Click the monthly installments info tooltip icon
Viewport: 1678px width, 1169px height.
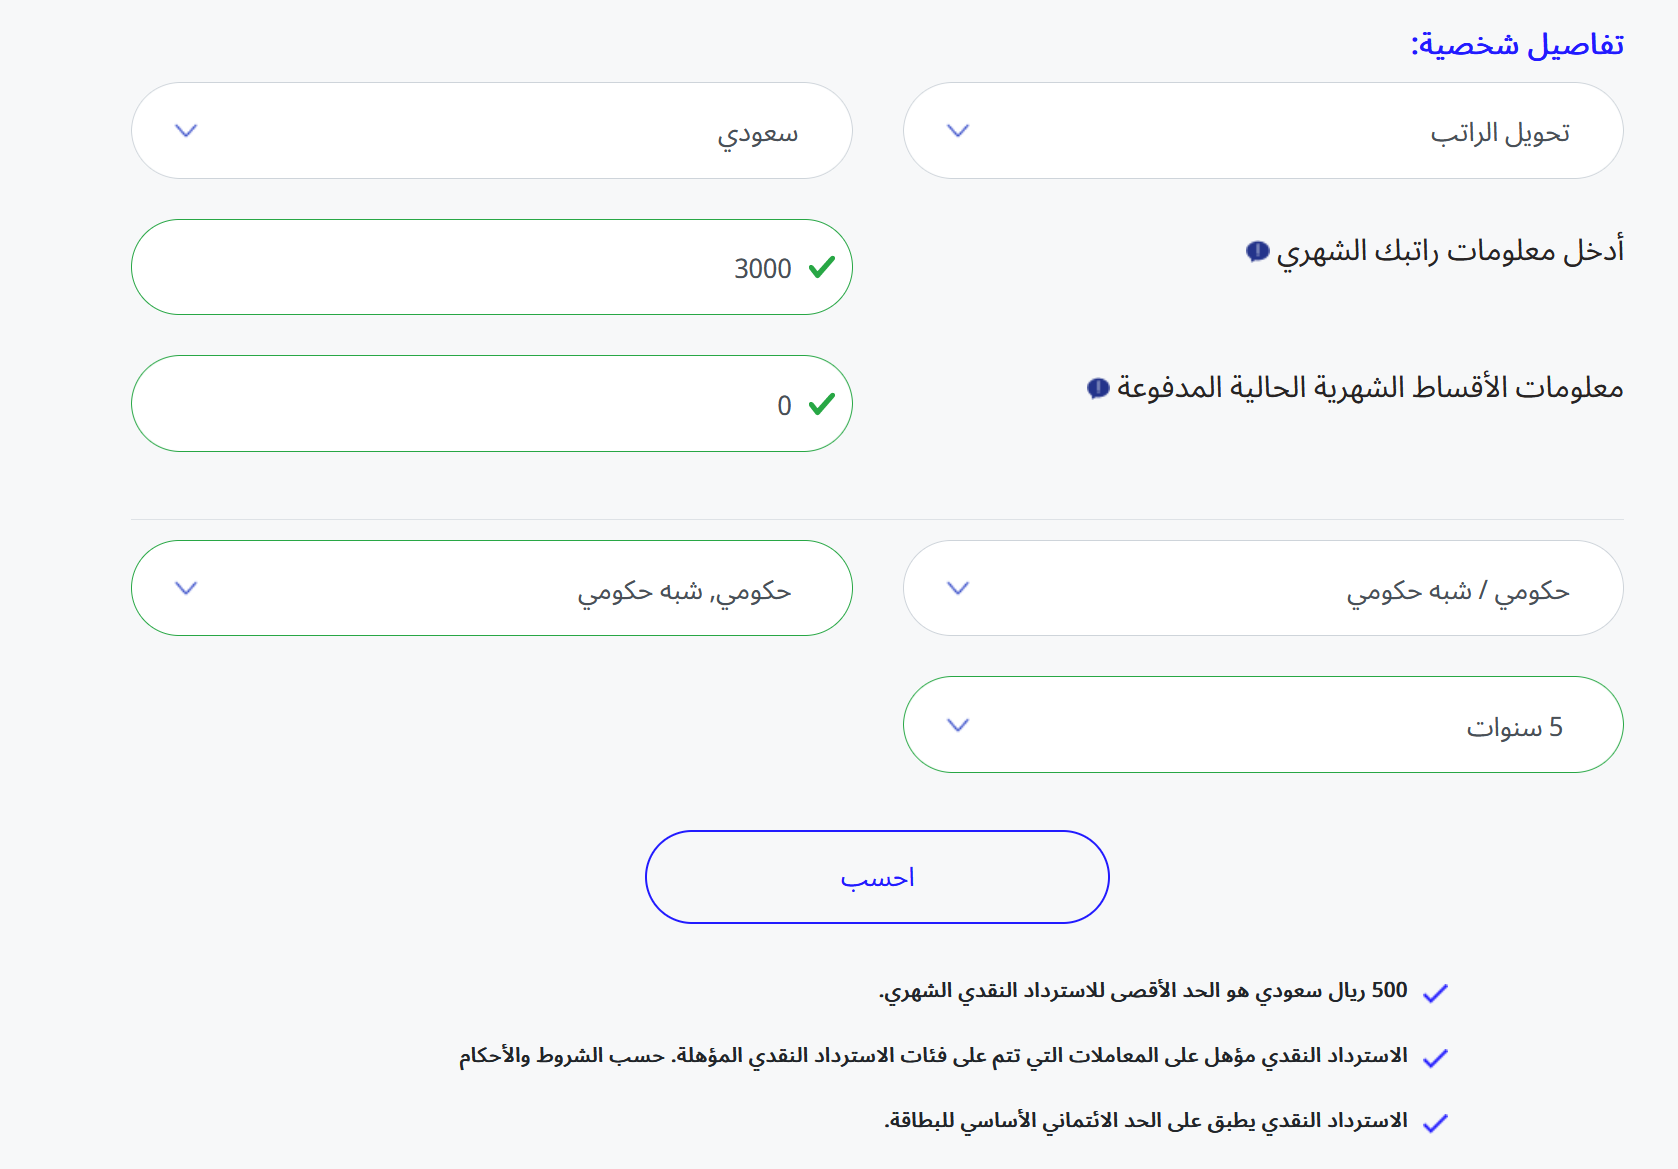tap(1098, 388)
